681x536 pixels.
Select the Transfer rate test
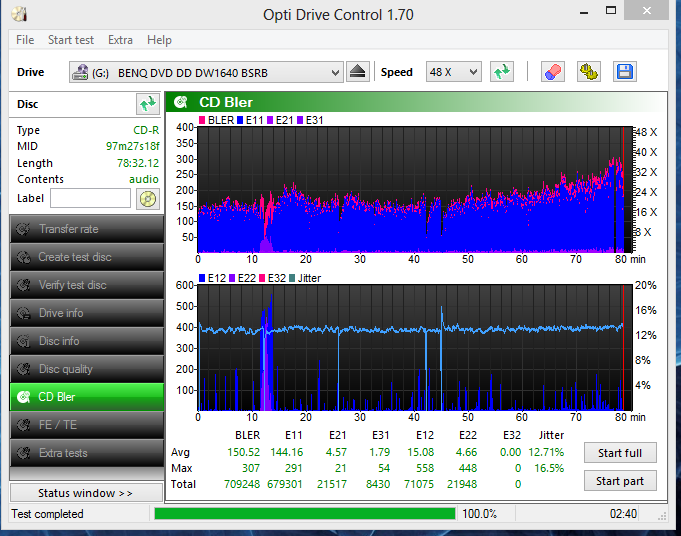[x=87, y=229]
